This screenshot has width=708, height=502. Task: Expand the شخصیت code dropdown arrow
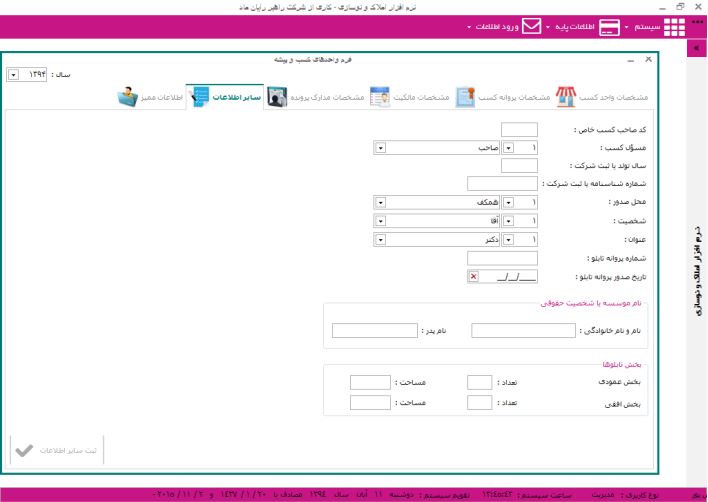point(507,220)
